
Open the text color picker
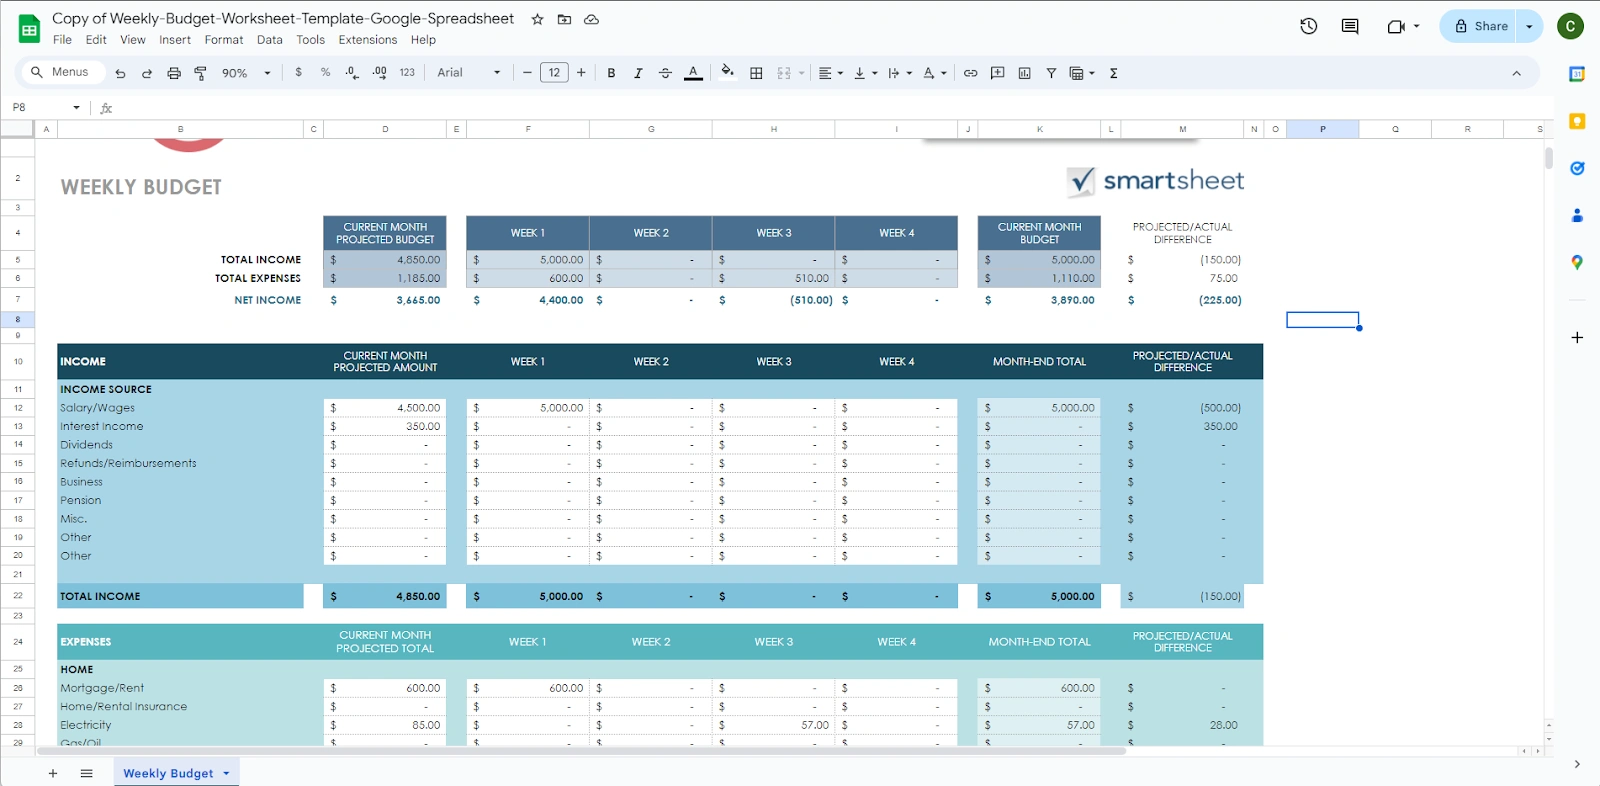693,73
